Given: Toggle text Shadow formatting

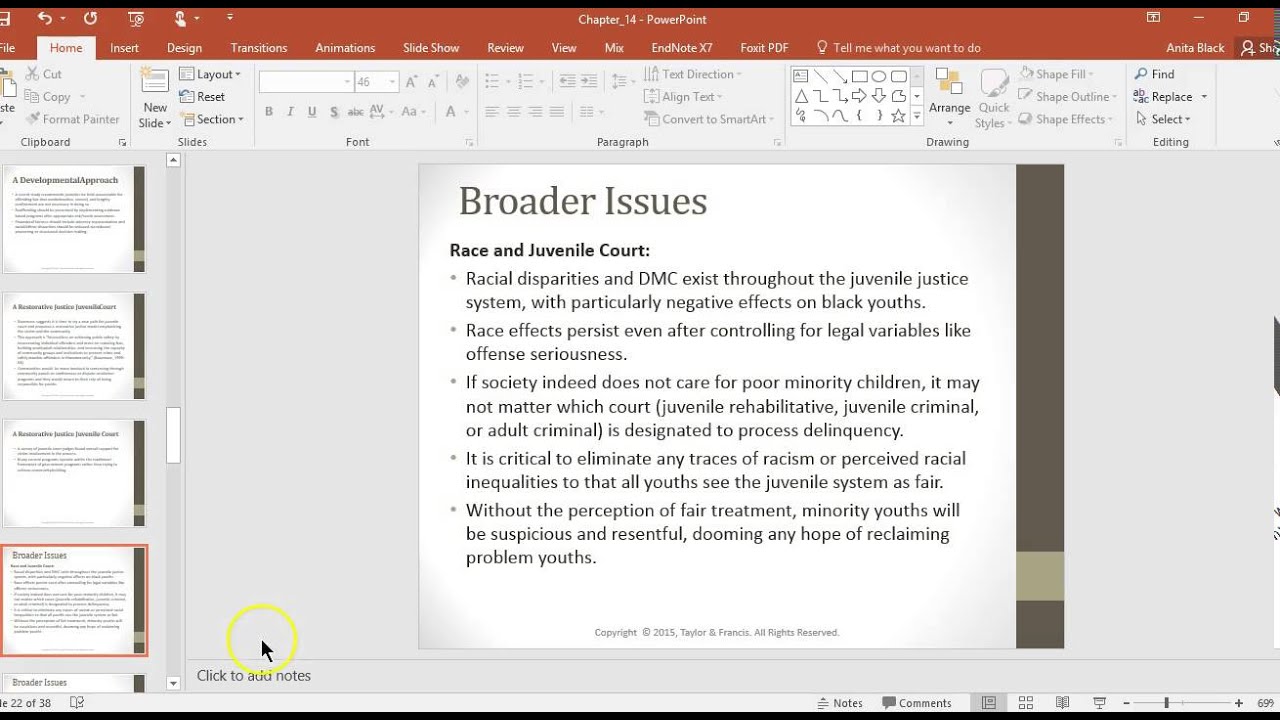Looking at the screenshot, I should 335,112.
